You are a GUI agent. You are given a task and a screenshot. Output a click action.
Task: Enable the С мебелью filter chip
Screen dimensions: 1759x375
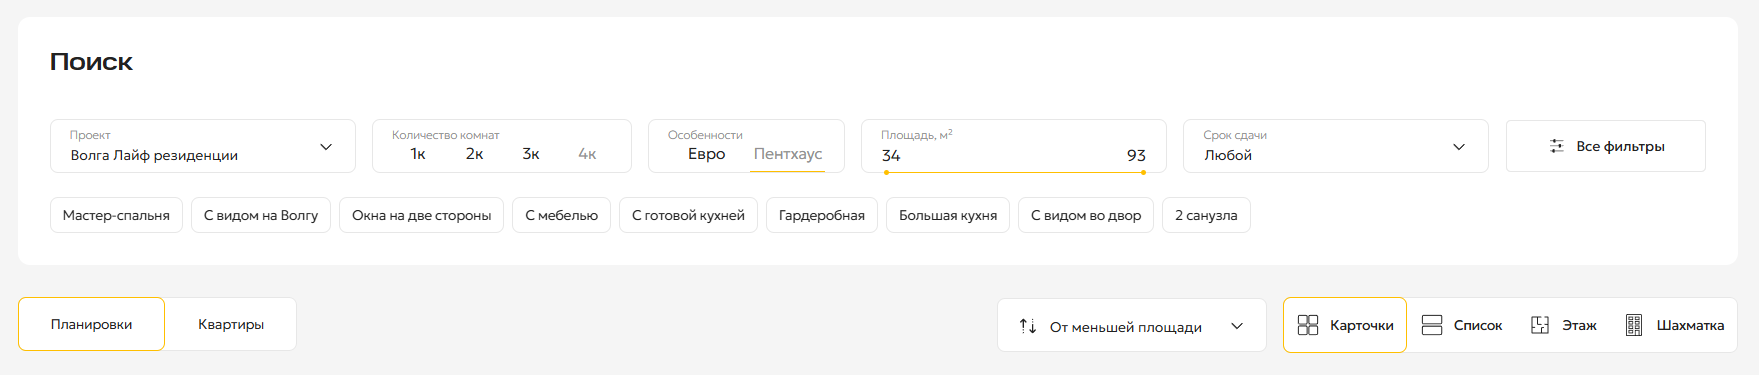click(561, 215)
